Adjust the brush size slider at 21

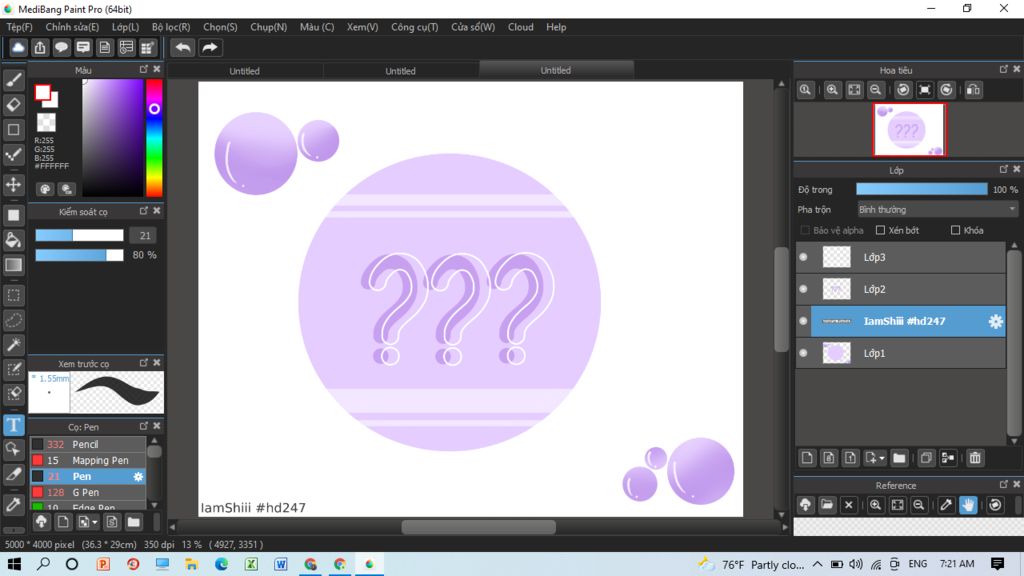coord(79,235)
